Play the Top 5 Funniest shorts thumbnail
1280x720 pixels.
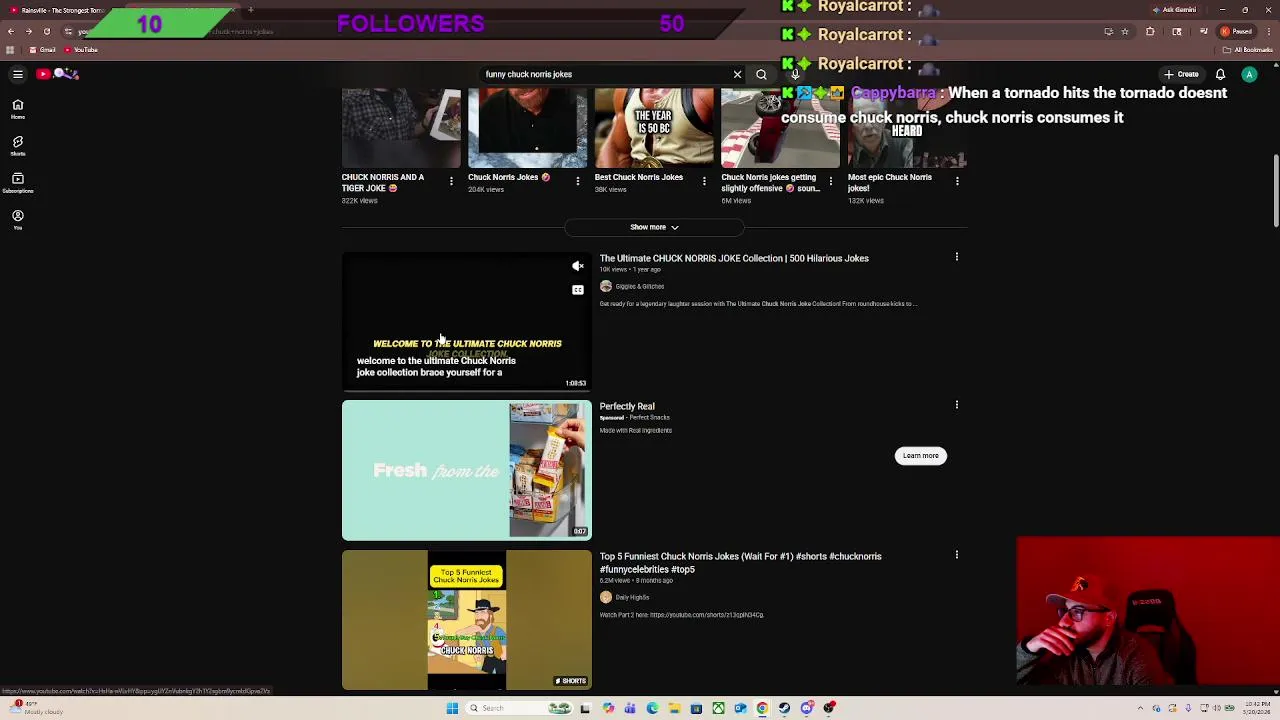tap(467, 620)
